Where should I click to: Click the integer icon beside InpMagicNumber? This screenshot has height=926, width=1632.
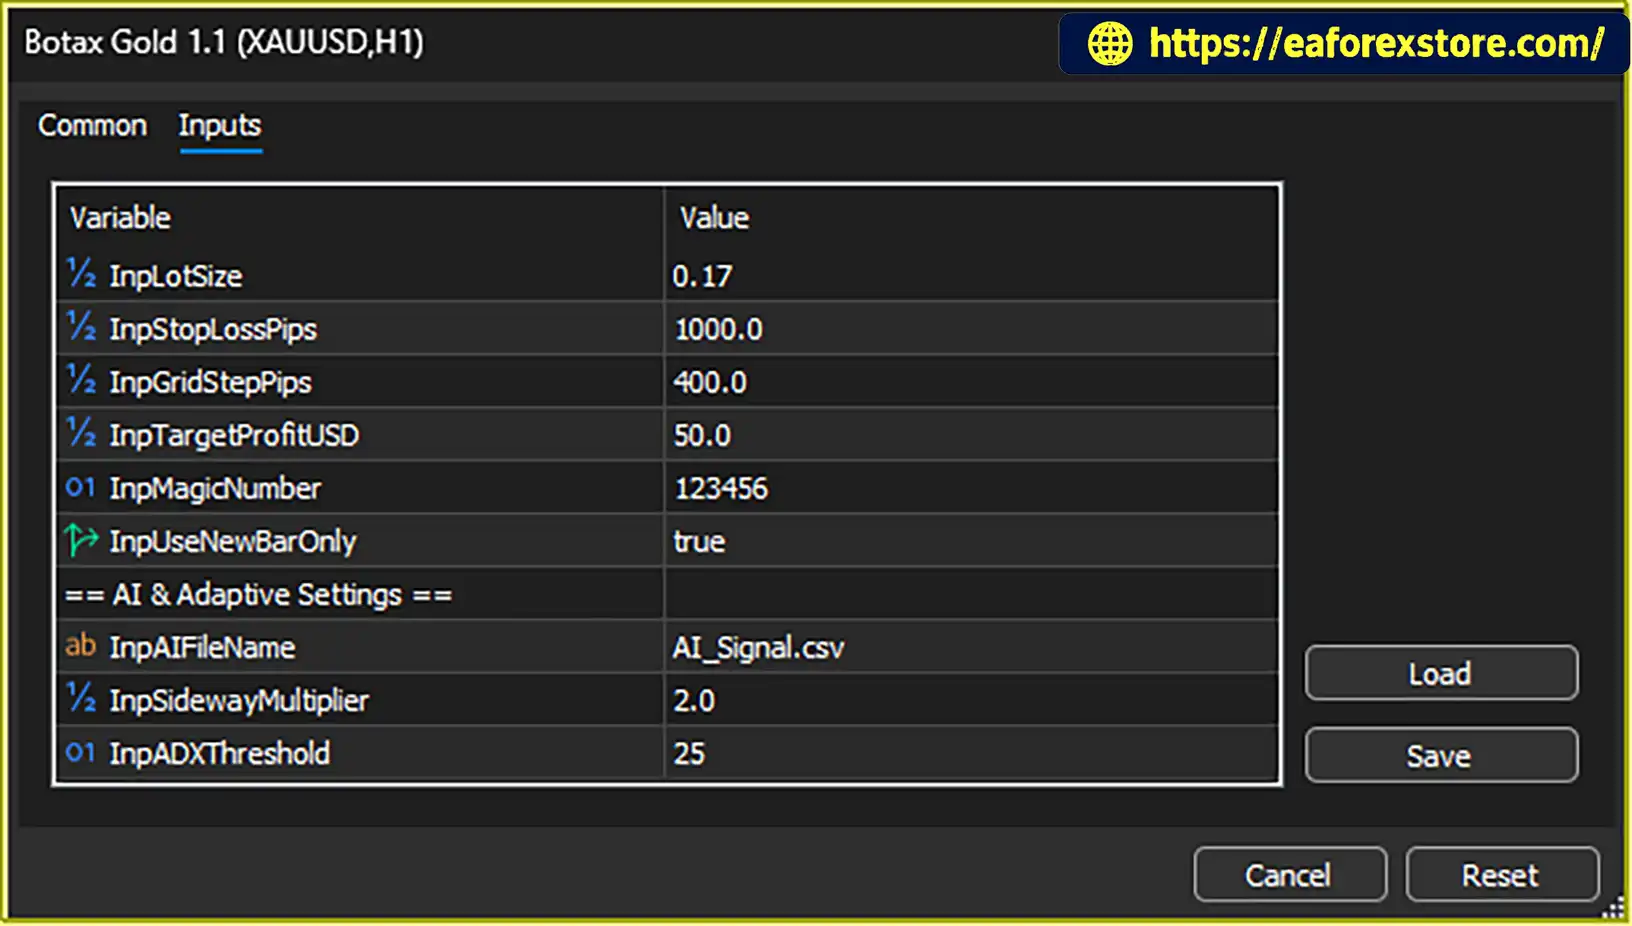tap(81, 487)
